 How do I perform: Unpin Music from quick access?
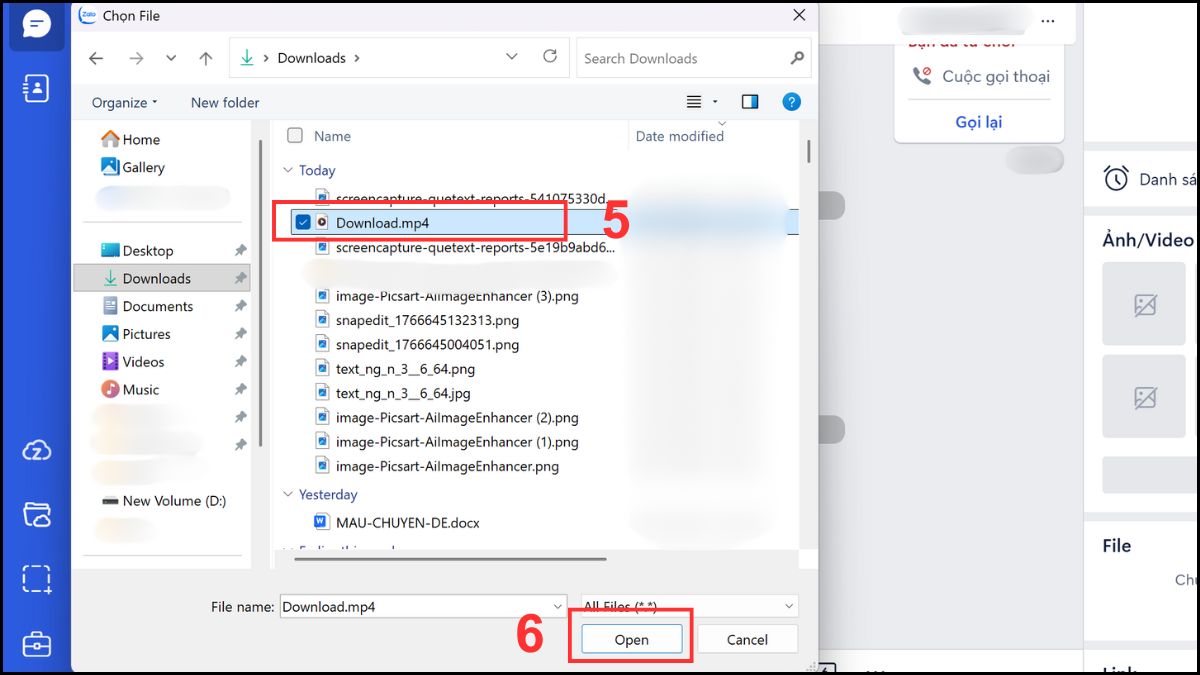tap(240, 390)
